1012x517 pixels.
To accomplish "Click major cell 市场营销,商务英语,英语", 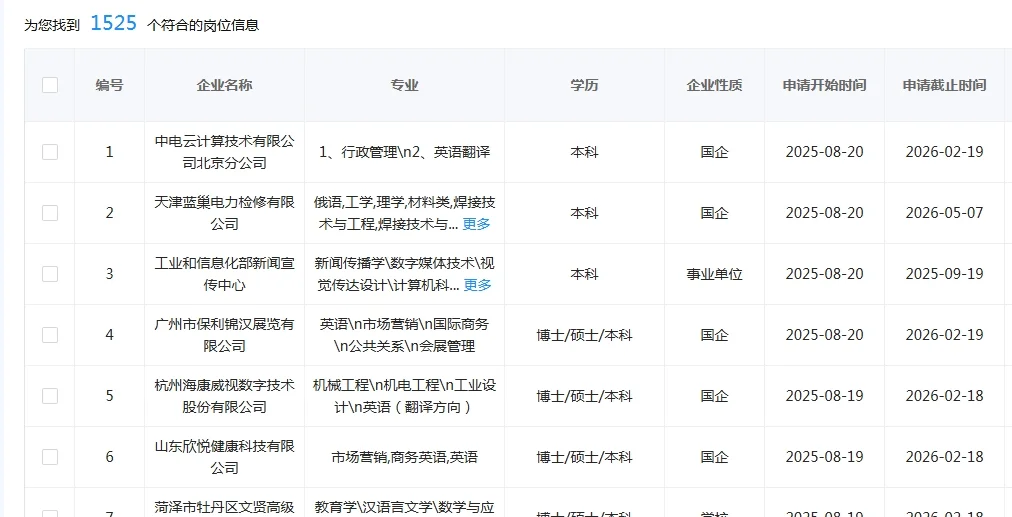I will click(405, 457).
